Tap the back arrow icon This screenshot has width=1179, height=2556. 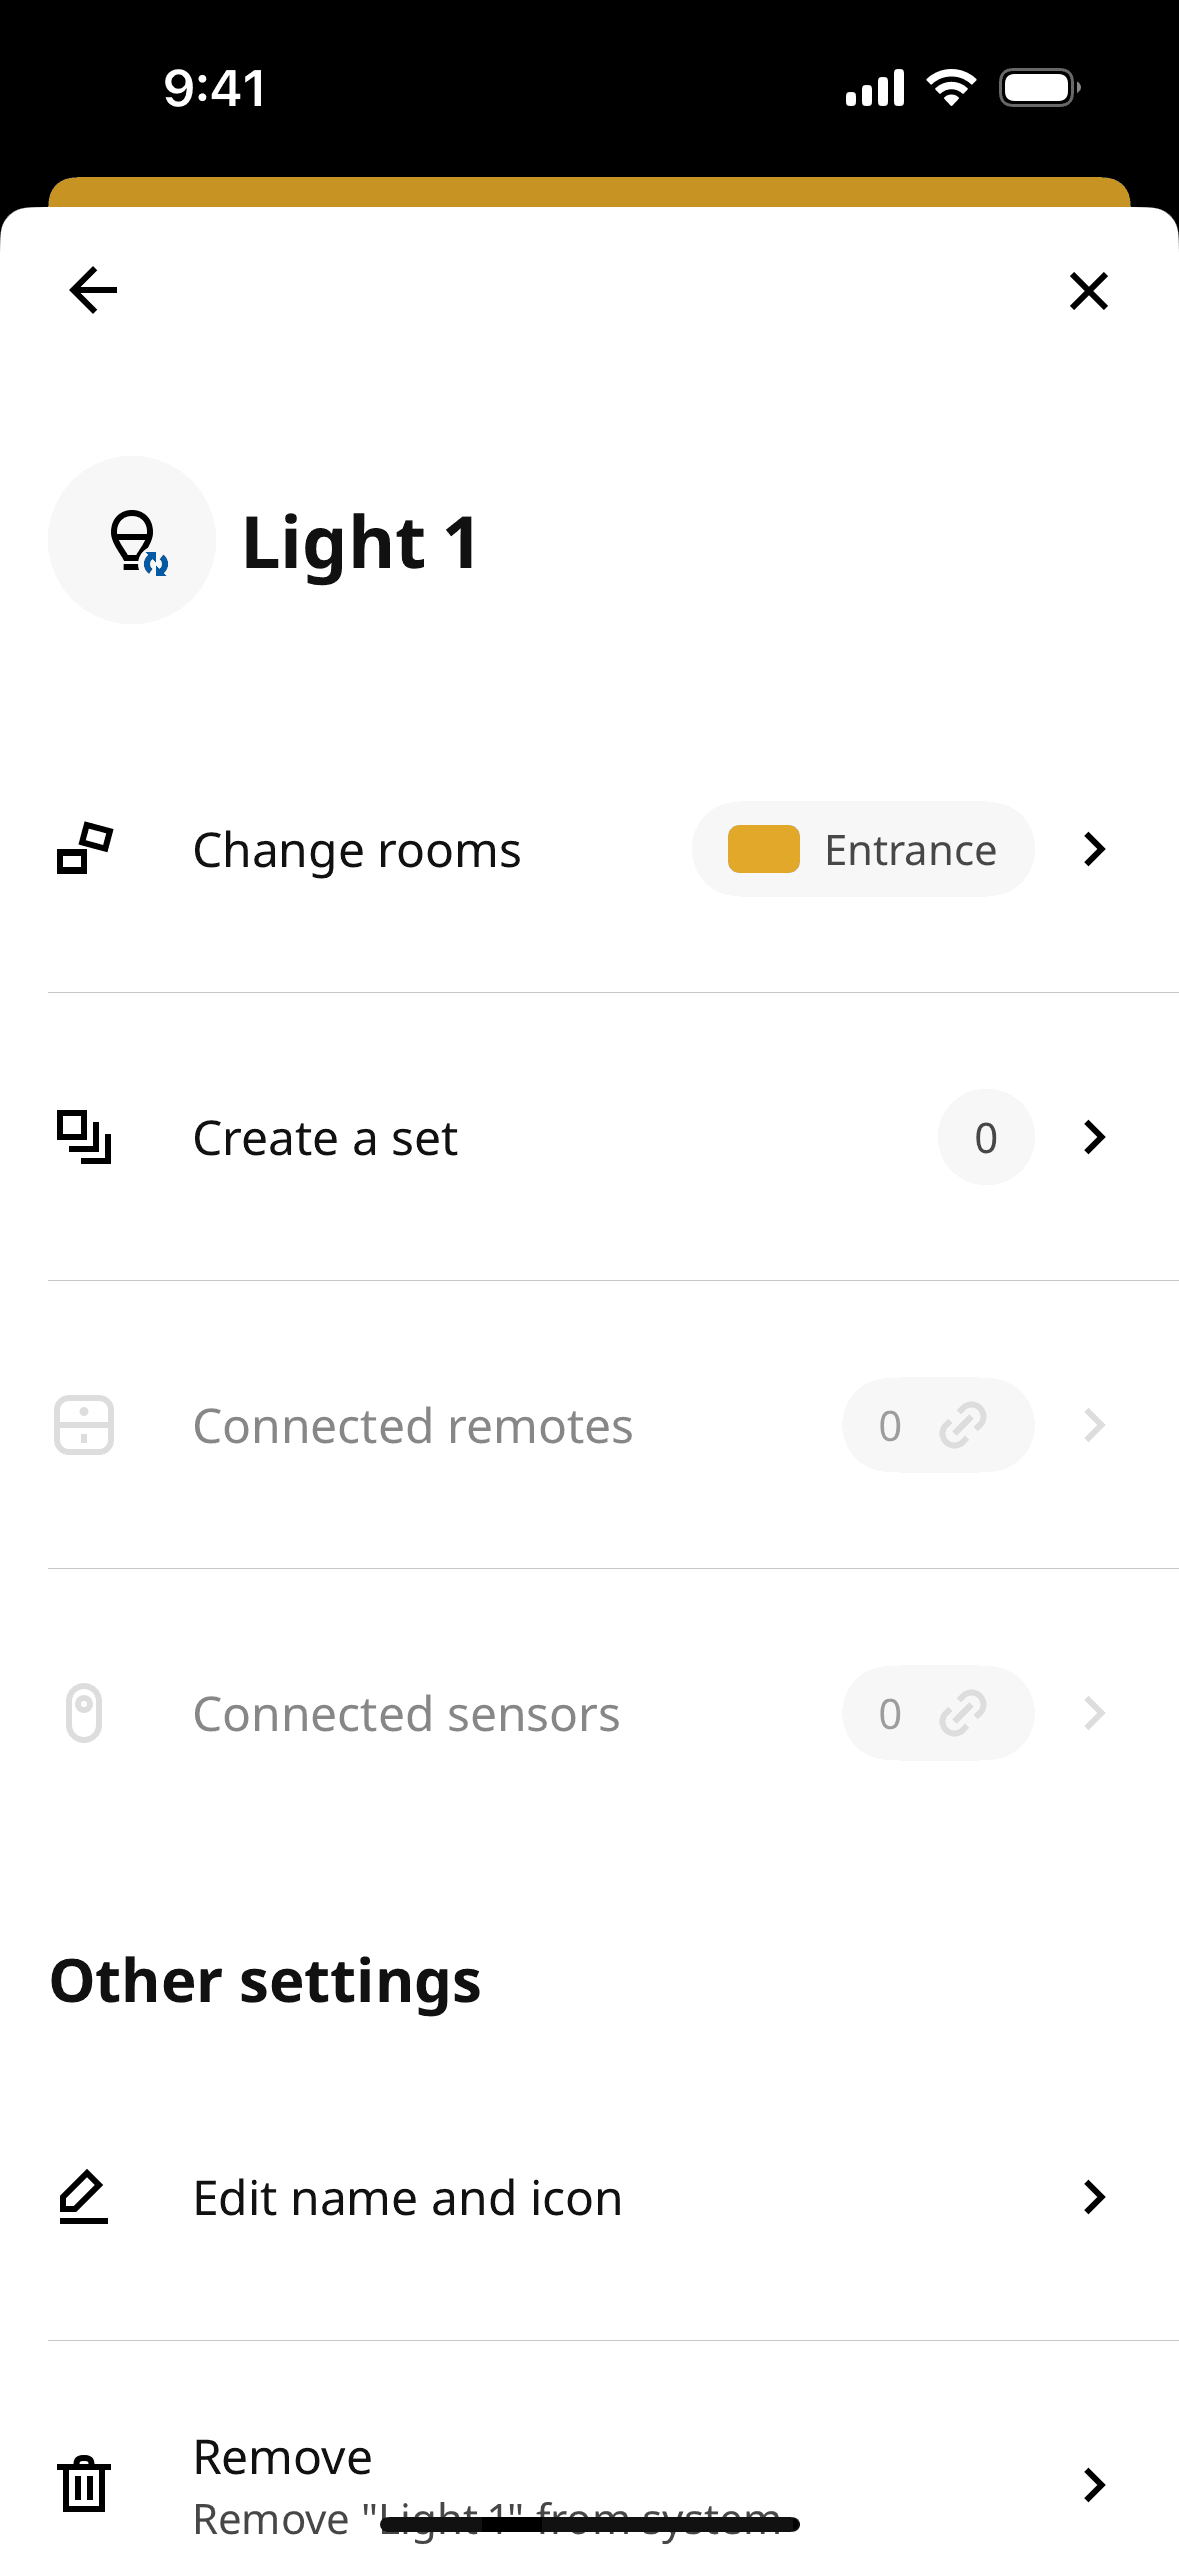tap(93, 291)
